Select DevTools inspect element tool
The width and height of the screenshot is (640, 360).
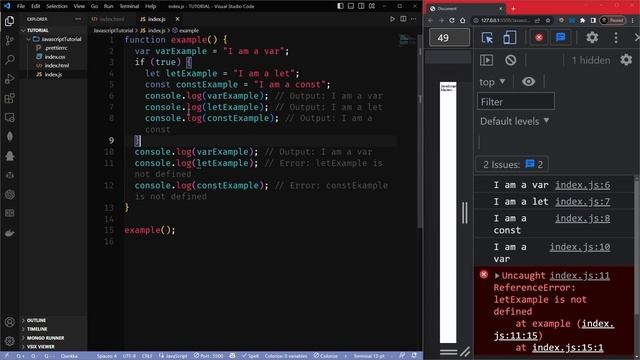pos(487,38)
